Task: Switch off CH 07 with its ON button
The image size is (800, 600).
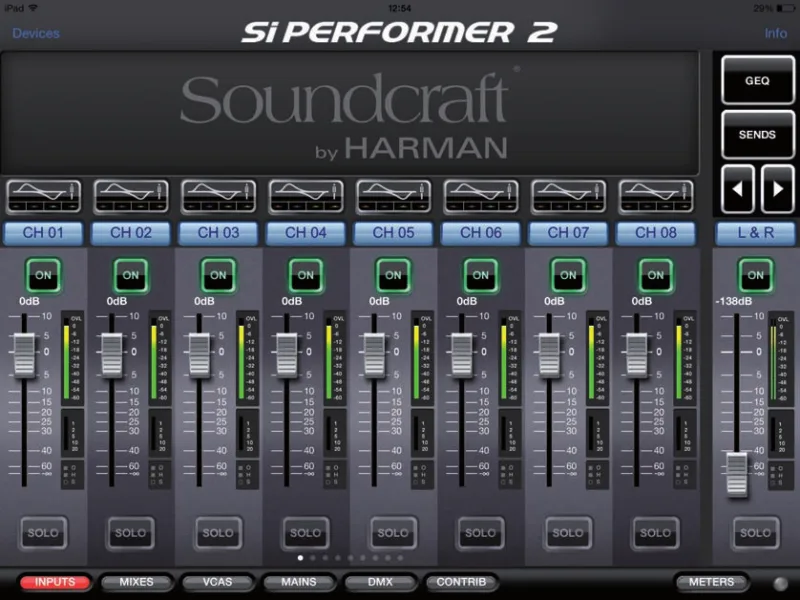Action: (568, 276)
